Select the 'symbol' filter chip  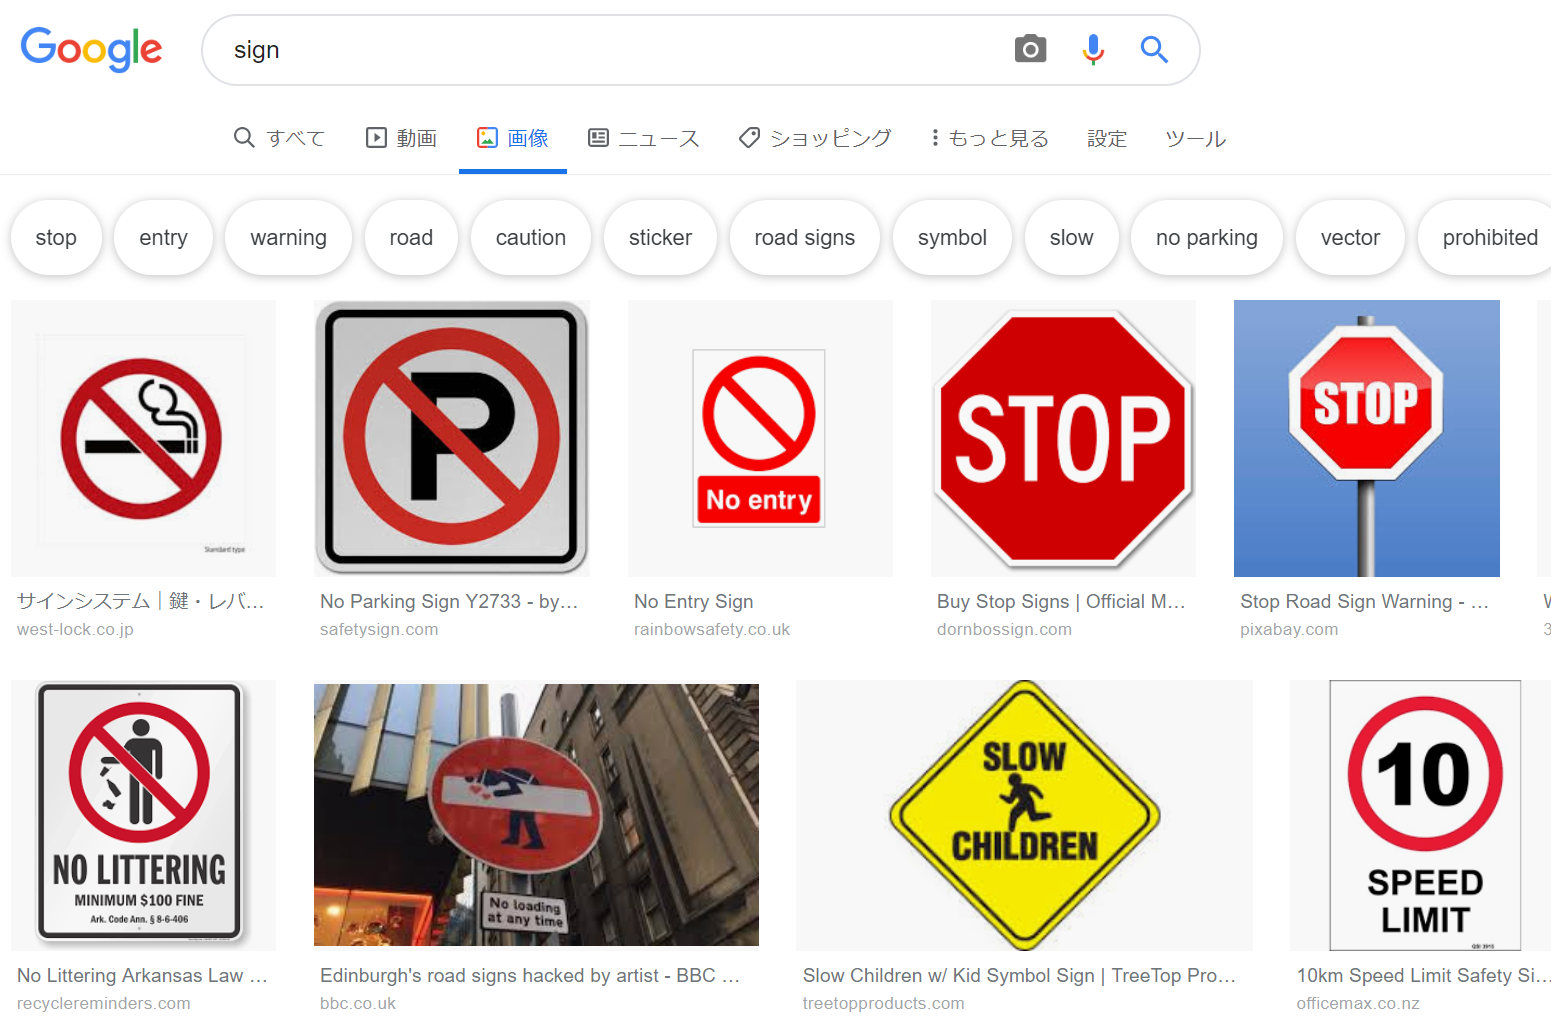pyautogui.click(x=952, y=237)
